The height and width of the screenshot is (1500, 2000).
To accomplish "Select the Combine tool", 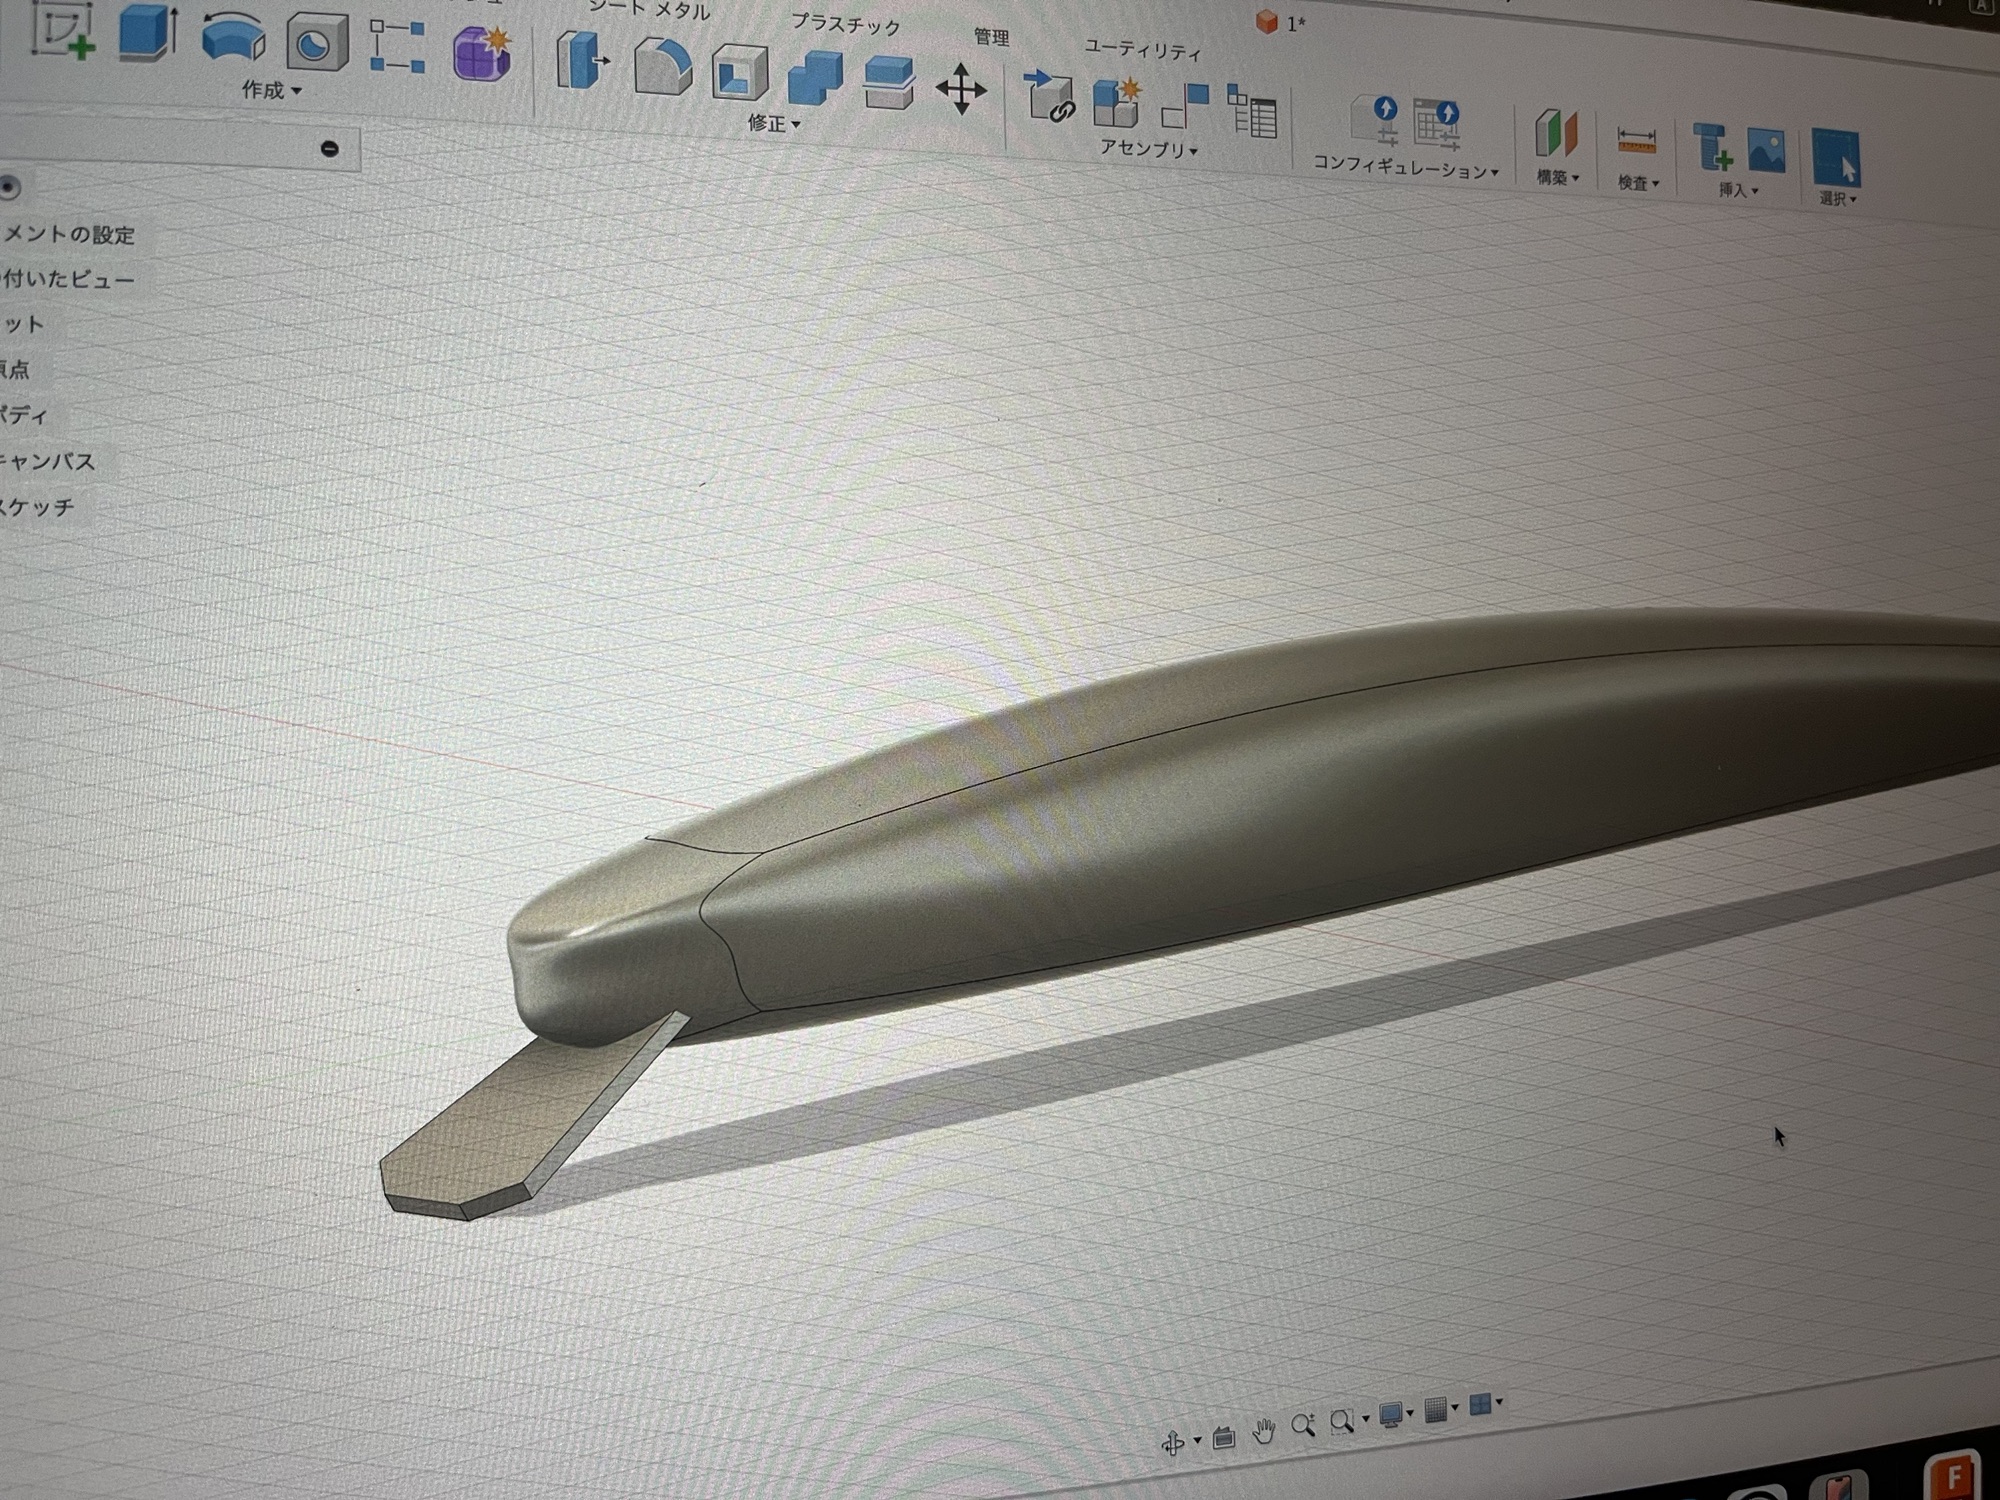I will (815, 77).
